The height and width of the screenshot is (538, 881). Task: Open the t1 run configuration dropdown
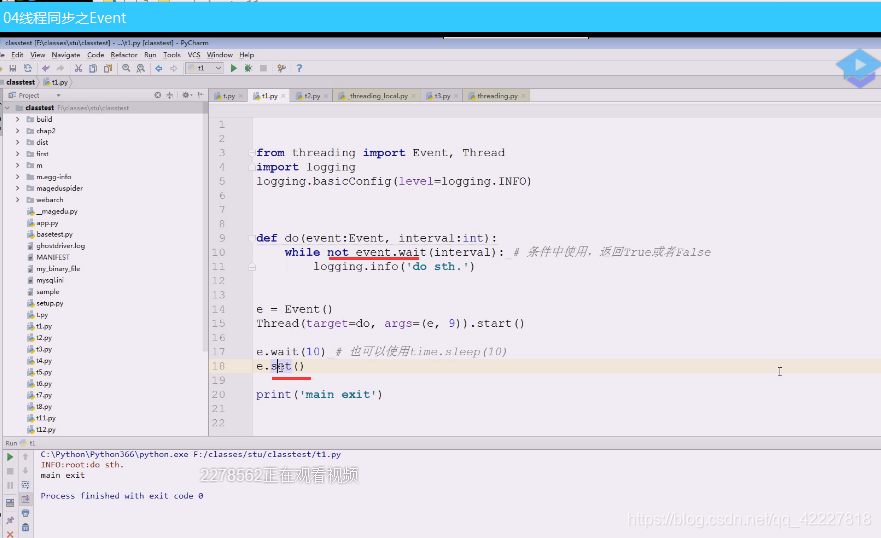(x=205, y=68)
